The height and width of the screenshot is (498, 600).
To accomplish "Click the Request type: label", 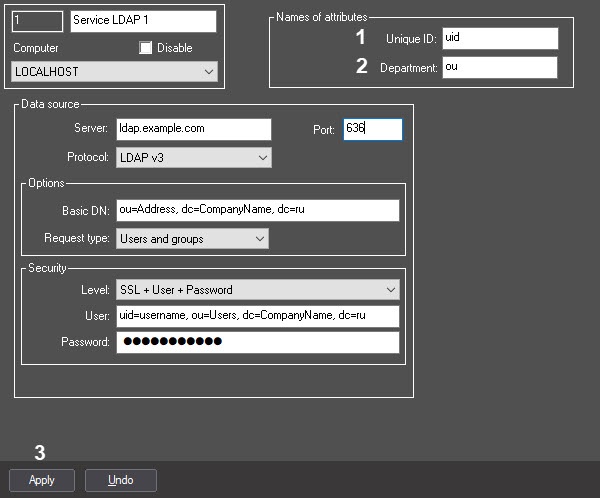I will click(x=77, y=238).
